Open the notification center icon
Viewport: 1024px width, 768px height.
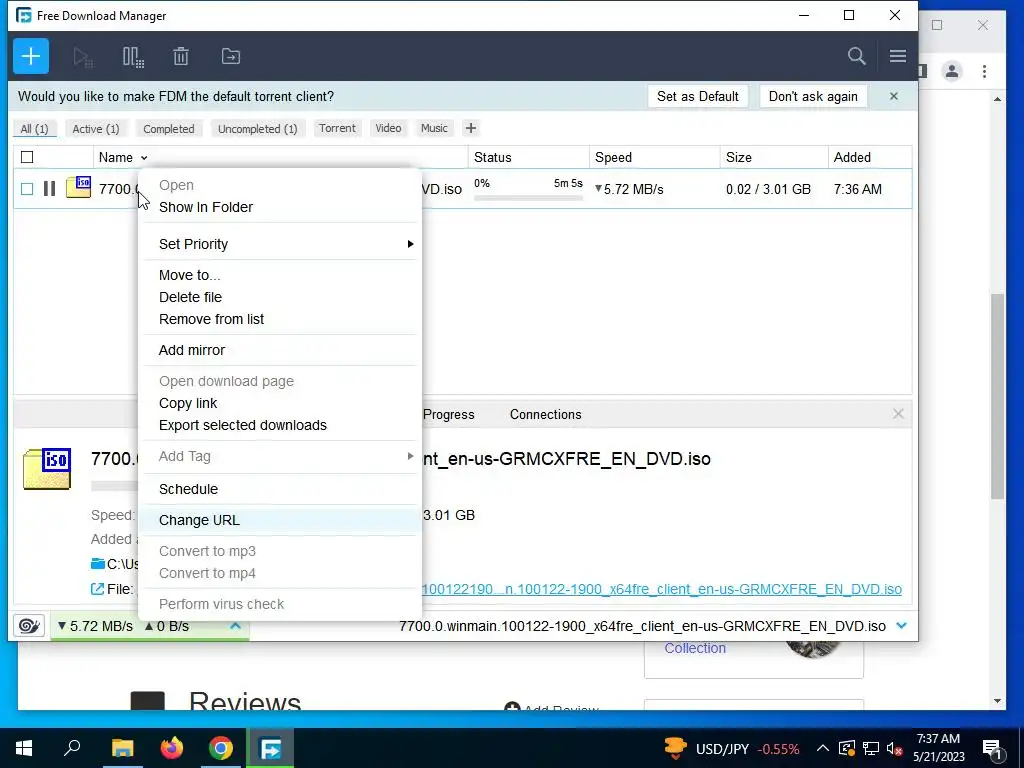click(992, 748)
